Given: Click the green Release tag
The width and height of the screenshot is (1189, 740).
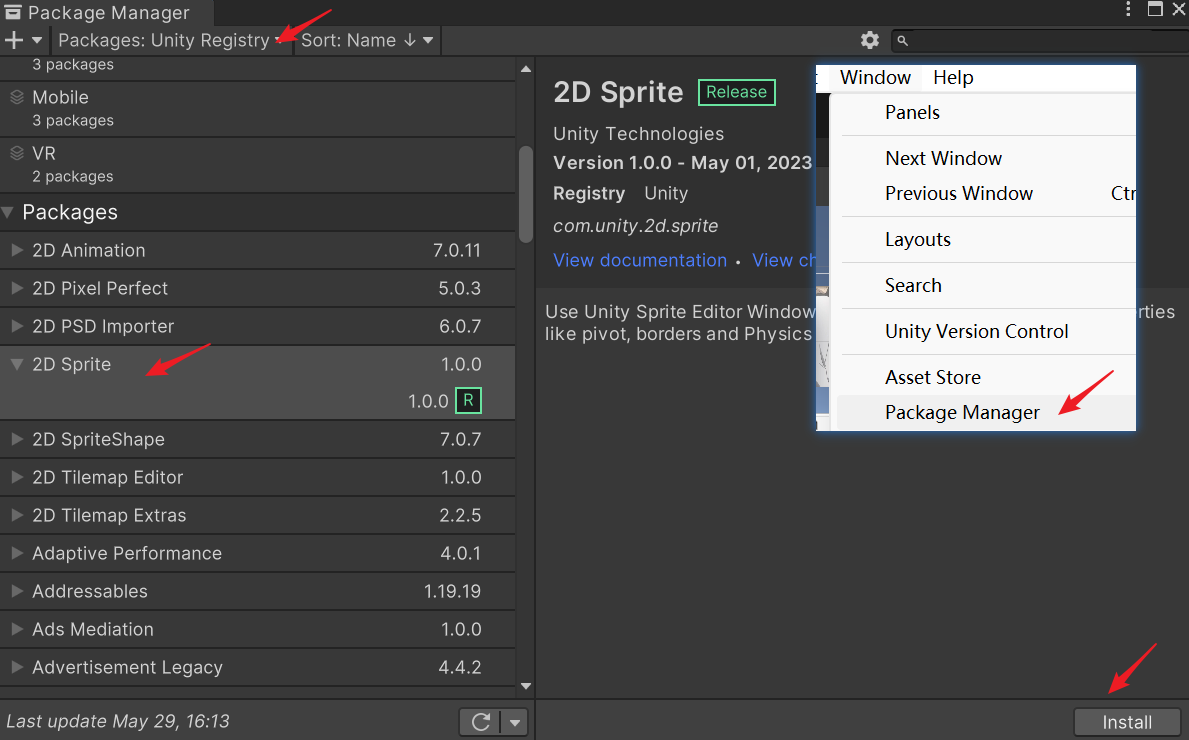Looking at the screenshot, I should pos(736,92).
